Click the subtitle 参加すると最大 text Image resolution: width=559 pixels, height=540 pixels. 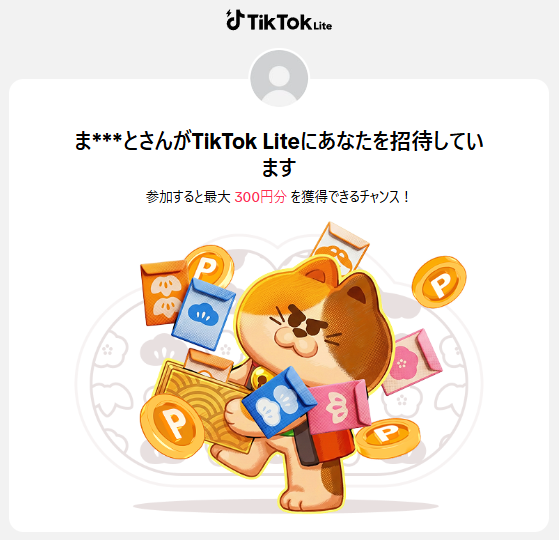[x=188, y=197]
